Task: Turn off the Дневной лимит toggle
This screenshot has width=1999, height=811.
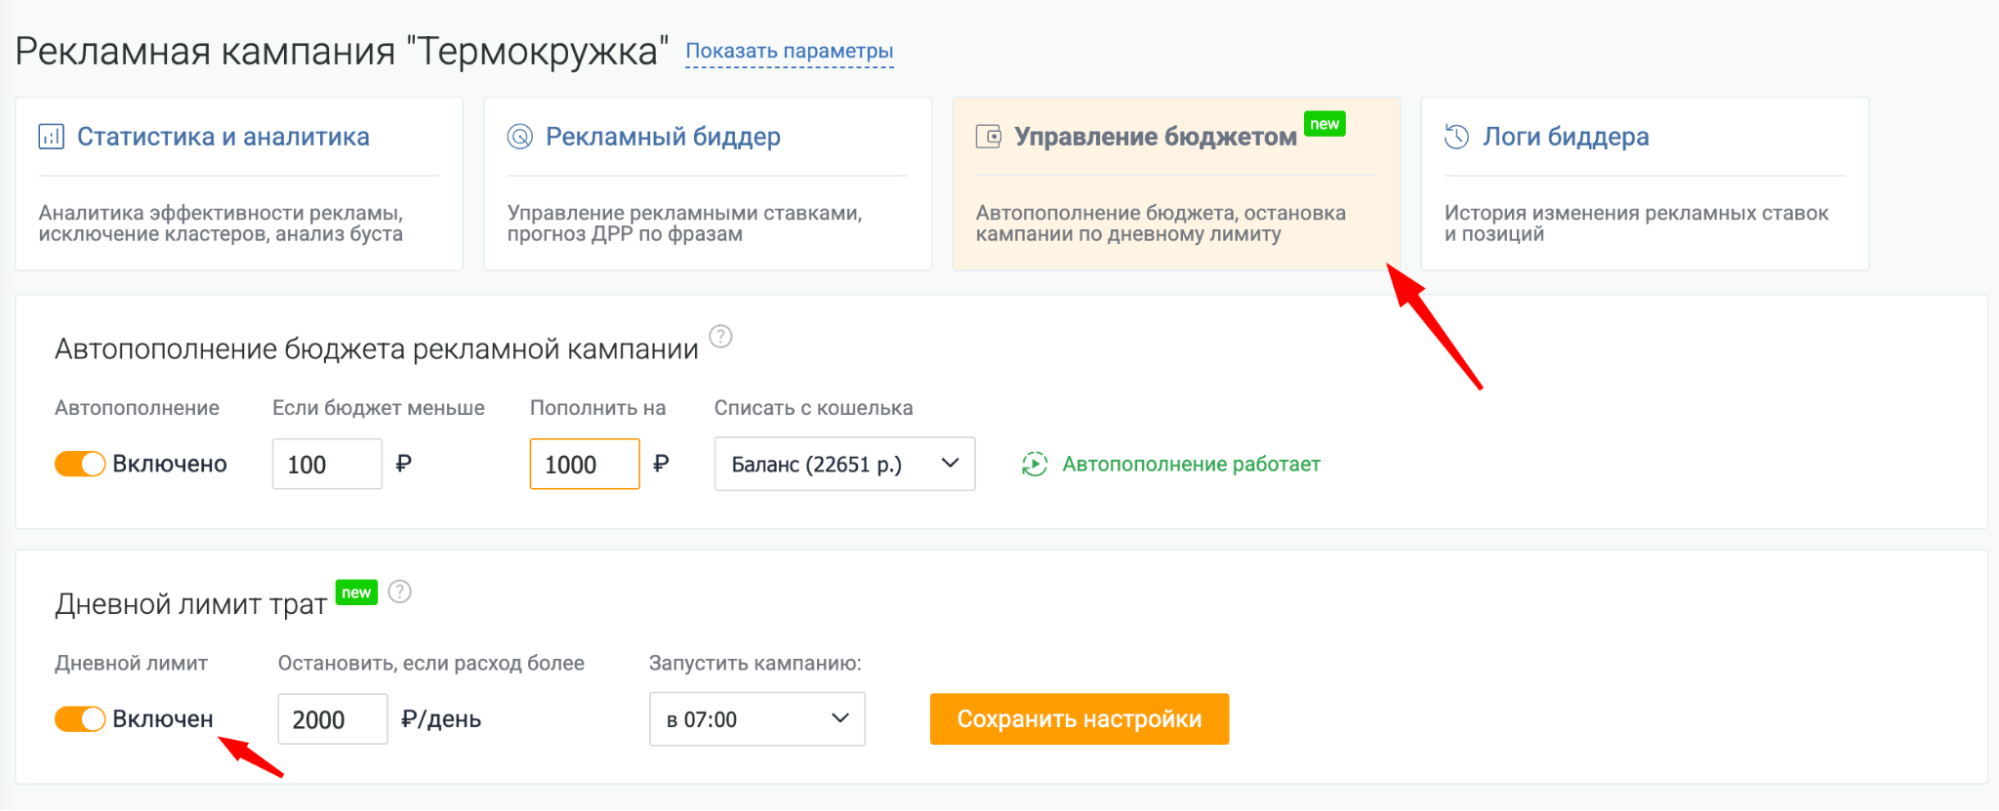Action: 80,719
